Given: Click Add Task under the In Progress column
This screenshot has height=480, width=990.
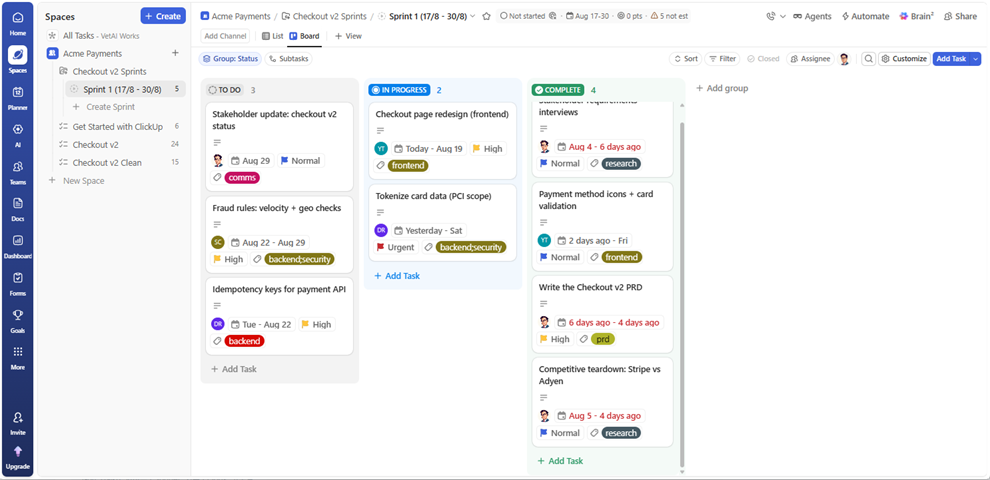Looking at the screenshot, I should click(x=397, y=276).
